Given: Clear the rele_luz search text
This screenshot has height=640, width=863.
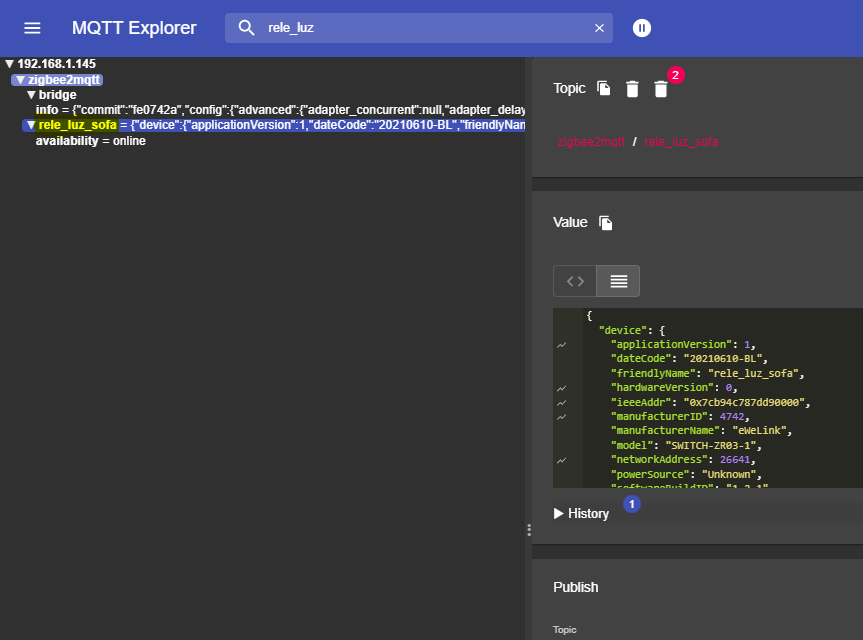Looking at the screenshot, I should 599,28.
